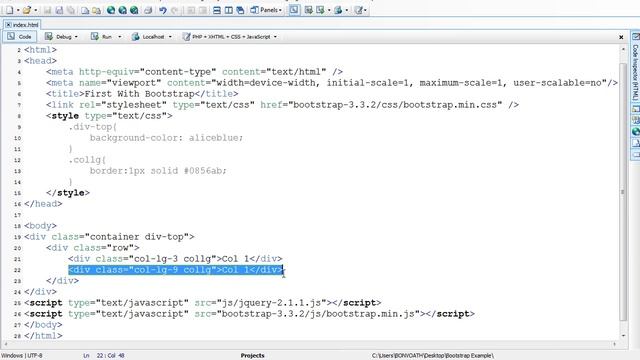Click the split horizontal layout icon
The height and width of the screenshot is (360, 640).
[x=217, y=10]
